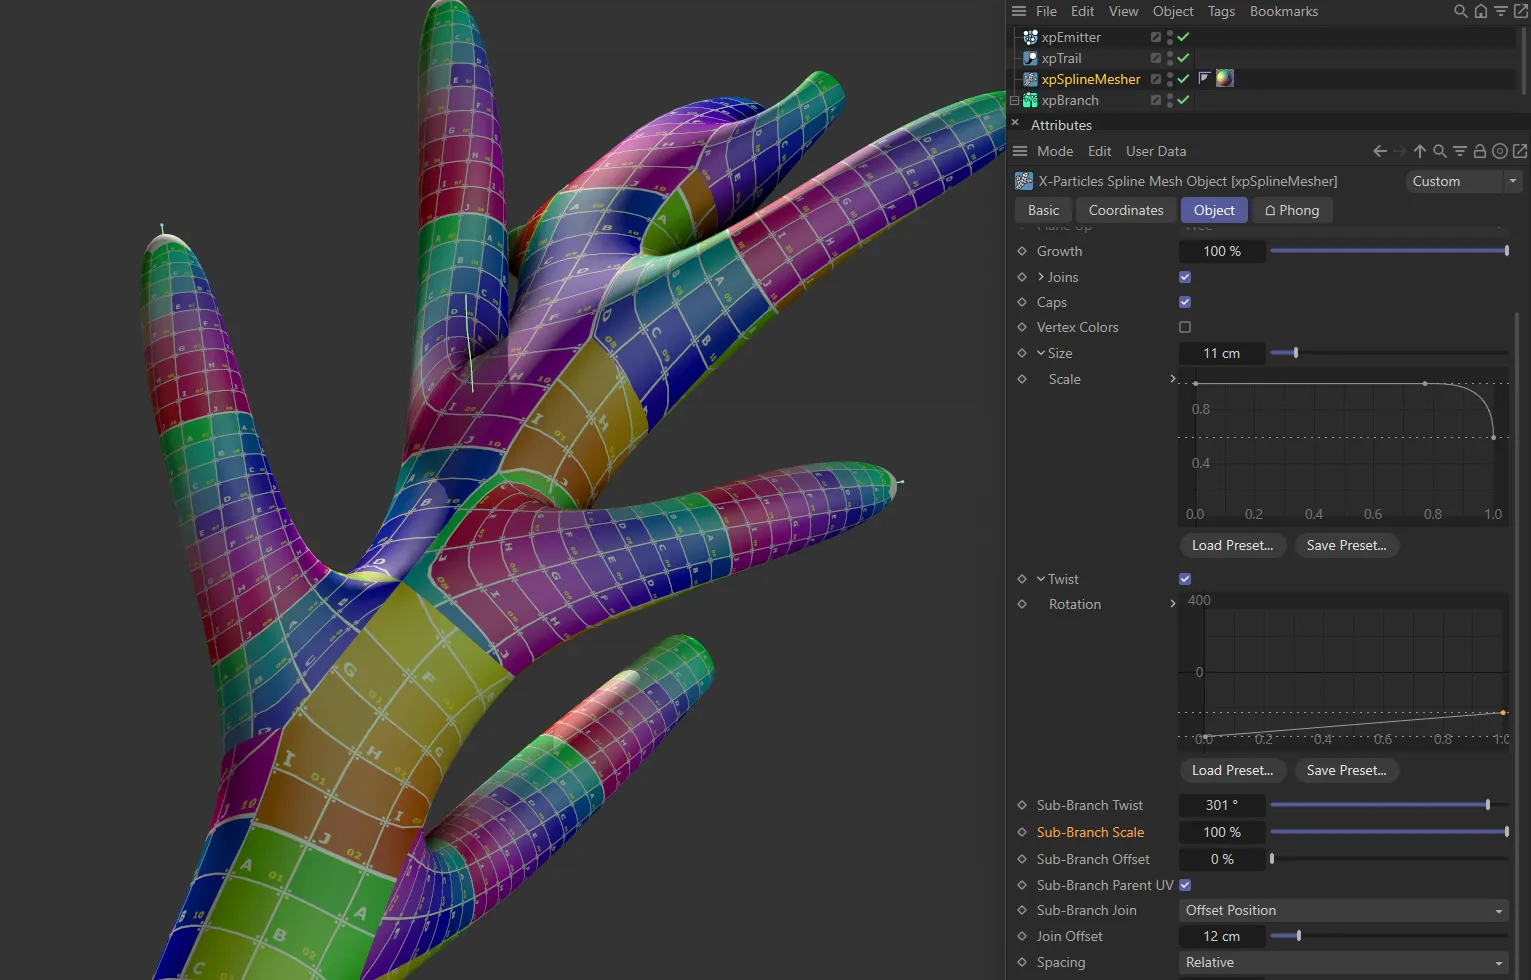Viewport: 1531px width, 980px height.
Task: Select the material tag on xpSplineMesher
Action: [x=1225, y=78]
